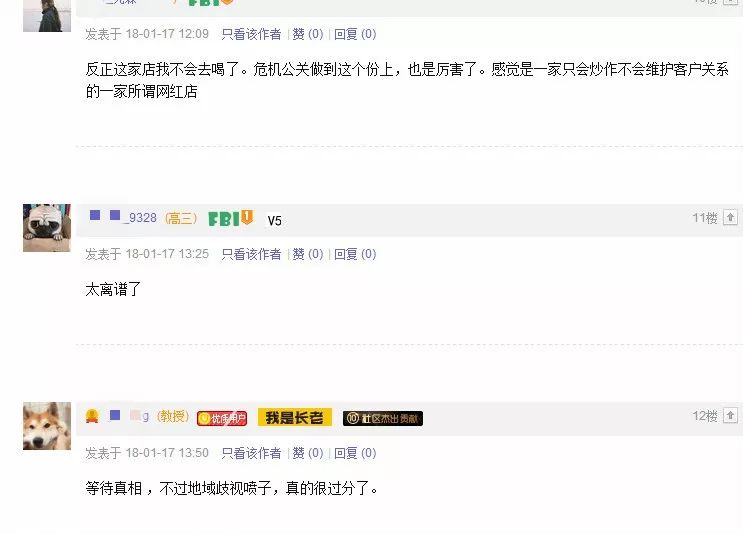Click the 11楼 scroll-to-top arrow icon

(730, 217)
